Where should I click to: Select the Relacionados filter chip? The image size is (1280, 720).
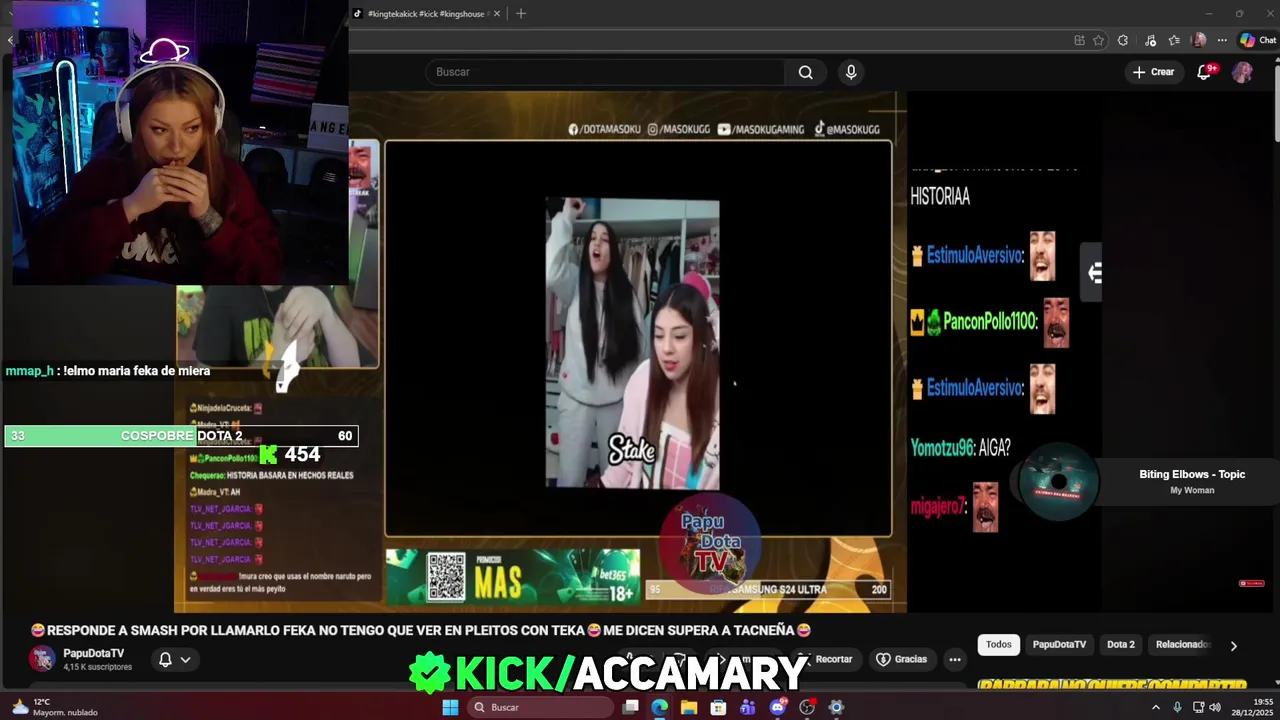pyautogui.click(x=1182, y=645)
